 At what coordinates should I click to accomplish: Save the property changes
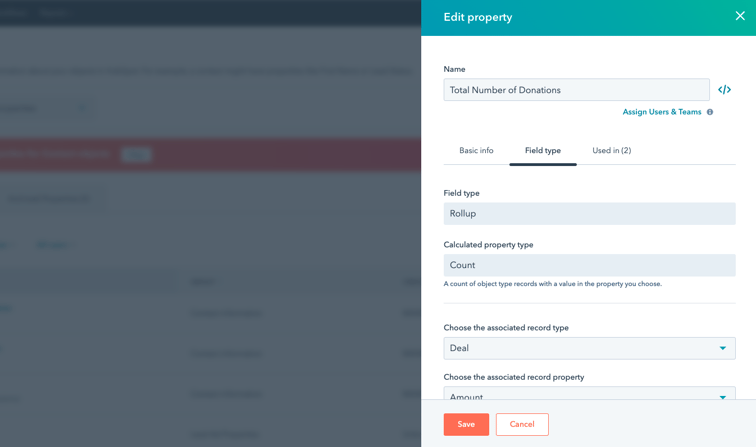pos(466,424)
